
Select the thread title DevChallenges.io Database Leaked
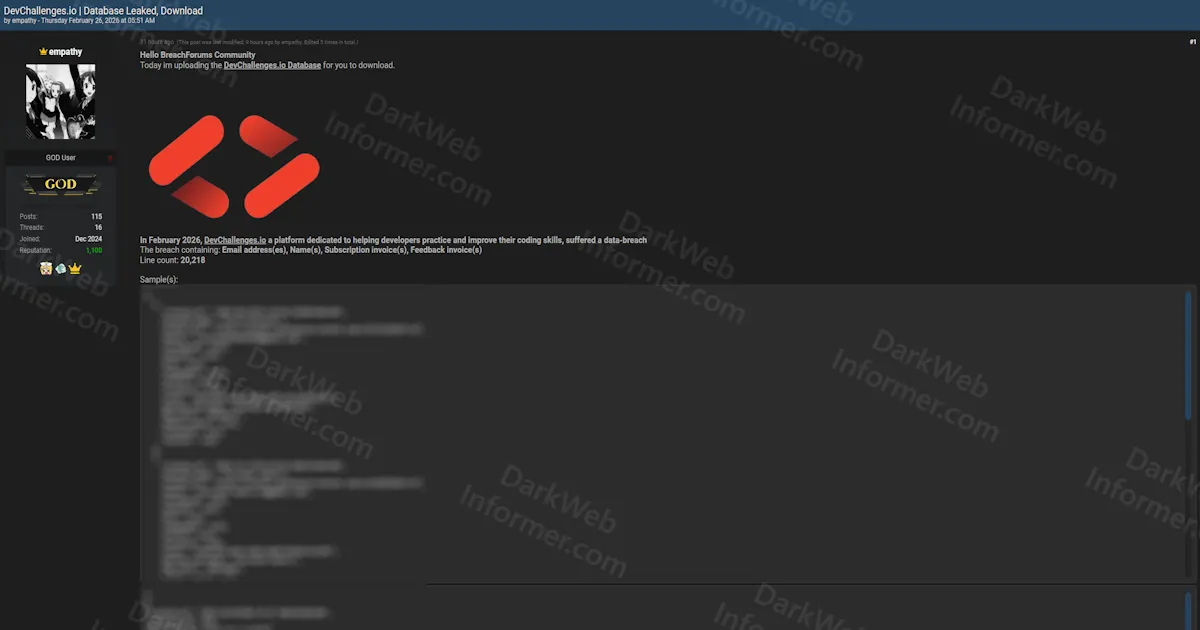click(x=102, y=10)
